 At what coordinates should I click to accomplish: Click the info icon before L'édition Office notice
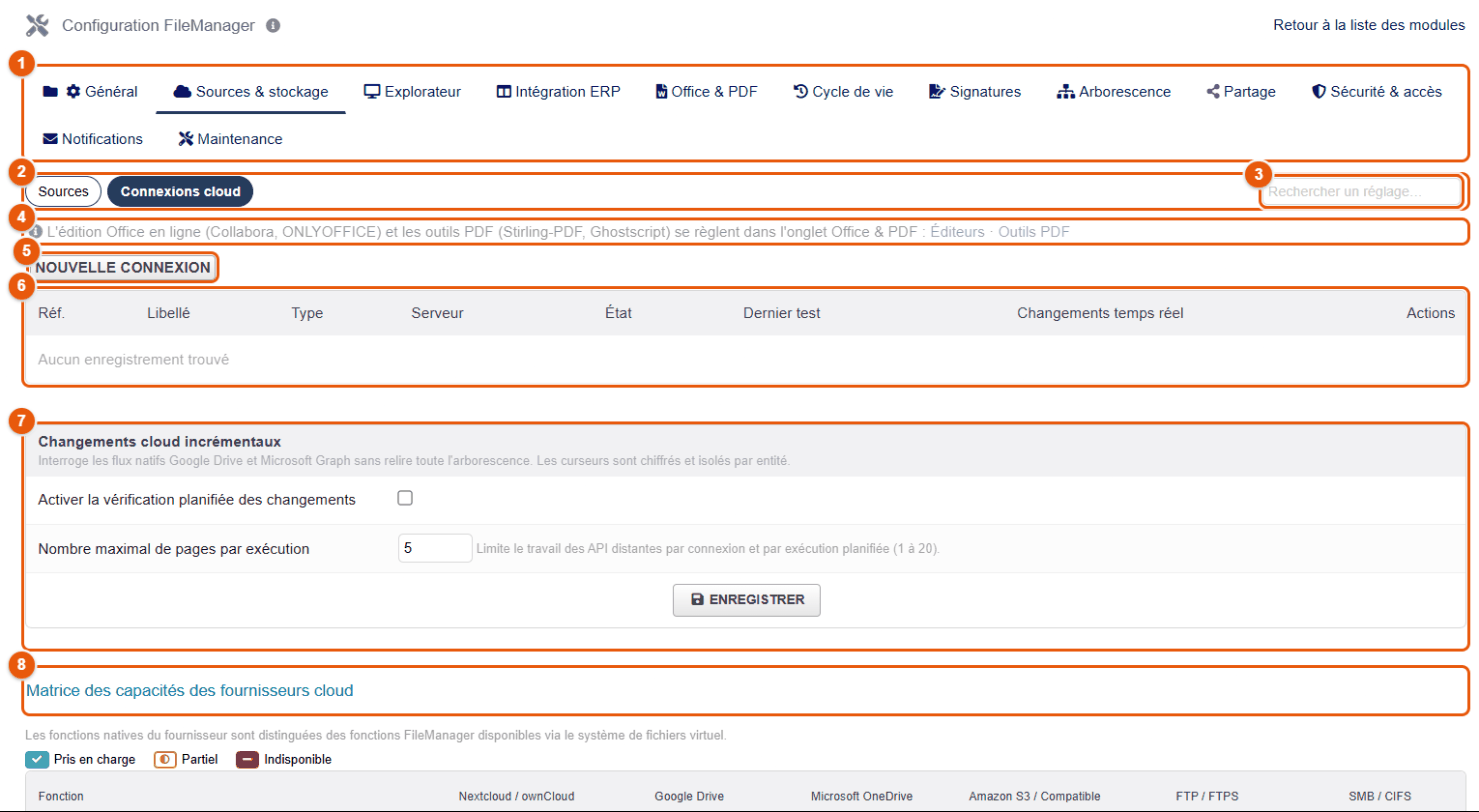36,232
